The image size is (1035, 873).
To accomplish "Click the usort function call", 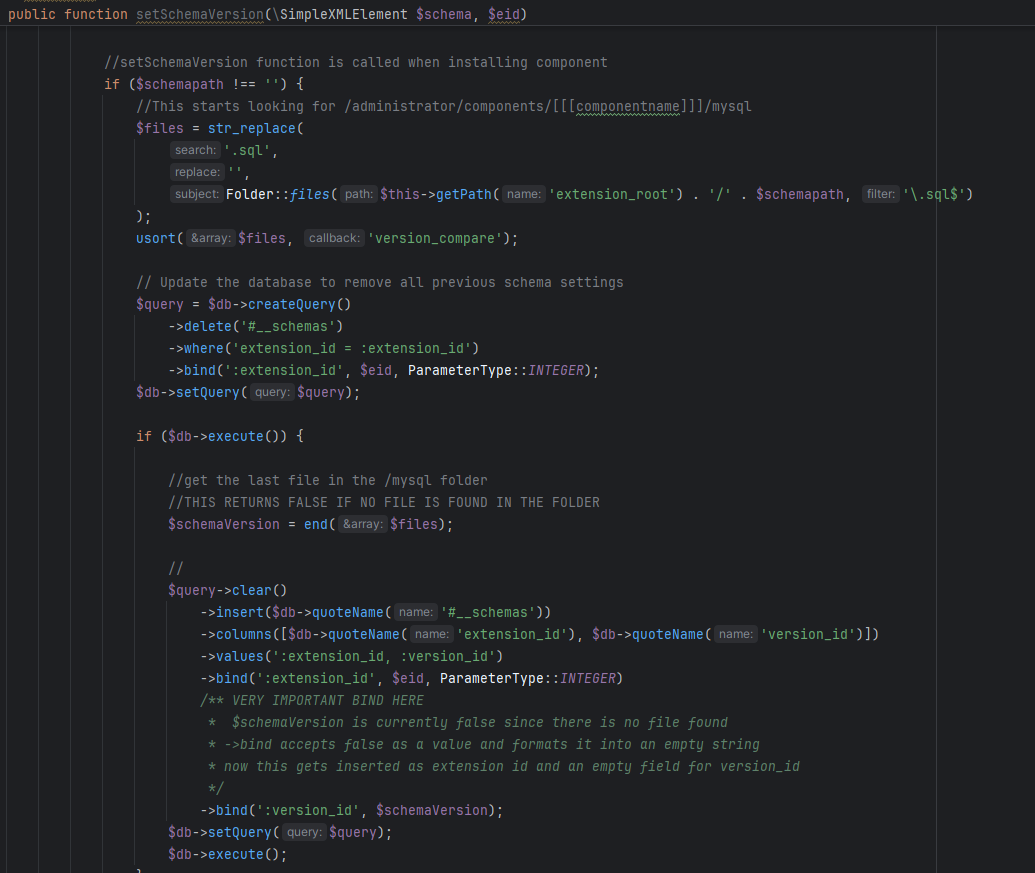I will coord(156,239).
